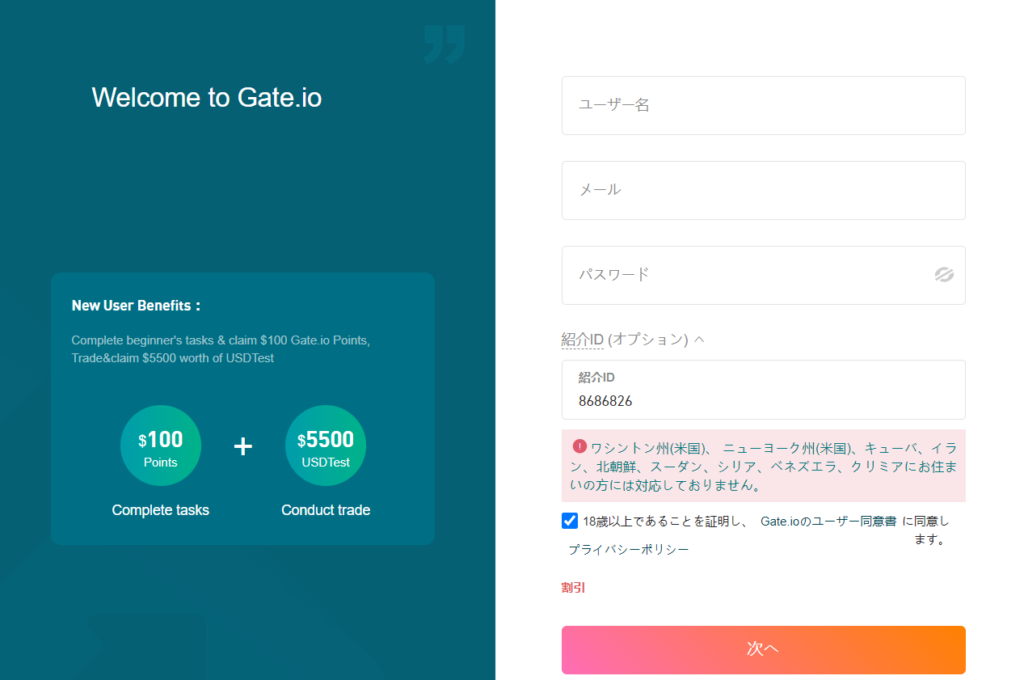Toggle password visibility eye icon

point(944,275)
